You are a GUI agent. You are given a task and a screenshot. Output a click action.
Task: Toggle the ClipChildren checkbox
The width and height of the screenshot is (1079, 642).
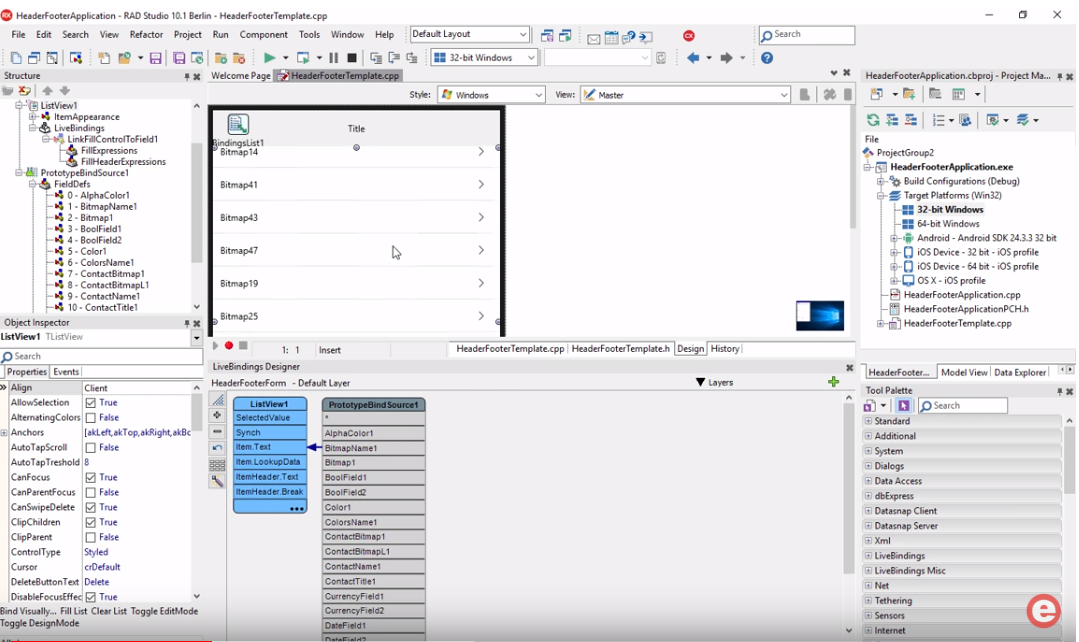pyautogui.click(x=90, y=522)
